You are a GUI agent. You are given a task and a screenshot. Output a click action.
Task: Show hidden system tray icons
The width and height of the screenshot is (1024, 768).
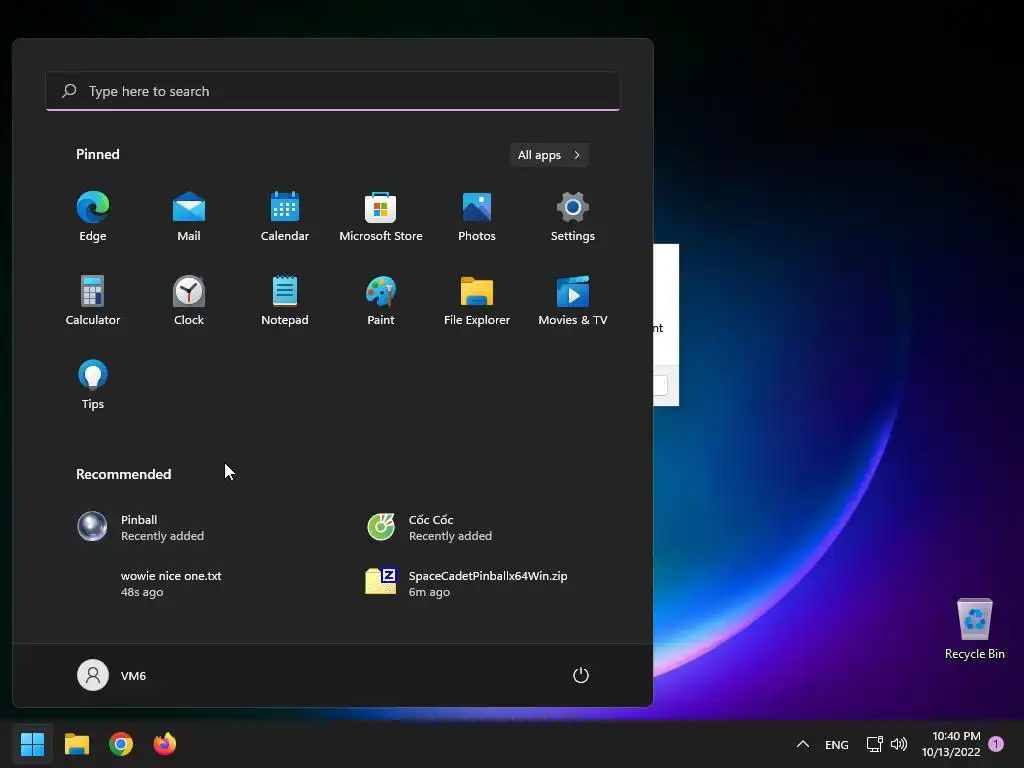[x=803, y=744]
